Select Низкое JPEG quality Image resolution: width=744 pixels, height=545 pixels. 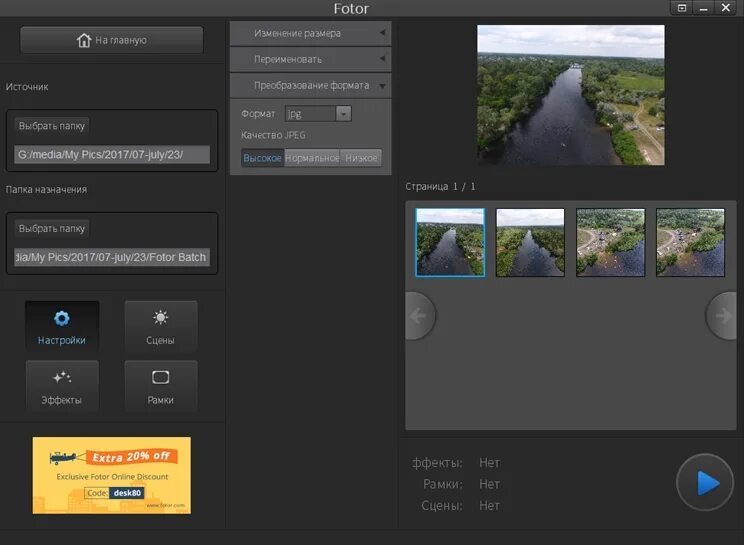[x=361, y=158]
